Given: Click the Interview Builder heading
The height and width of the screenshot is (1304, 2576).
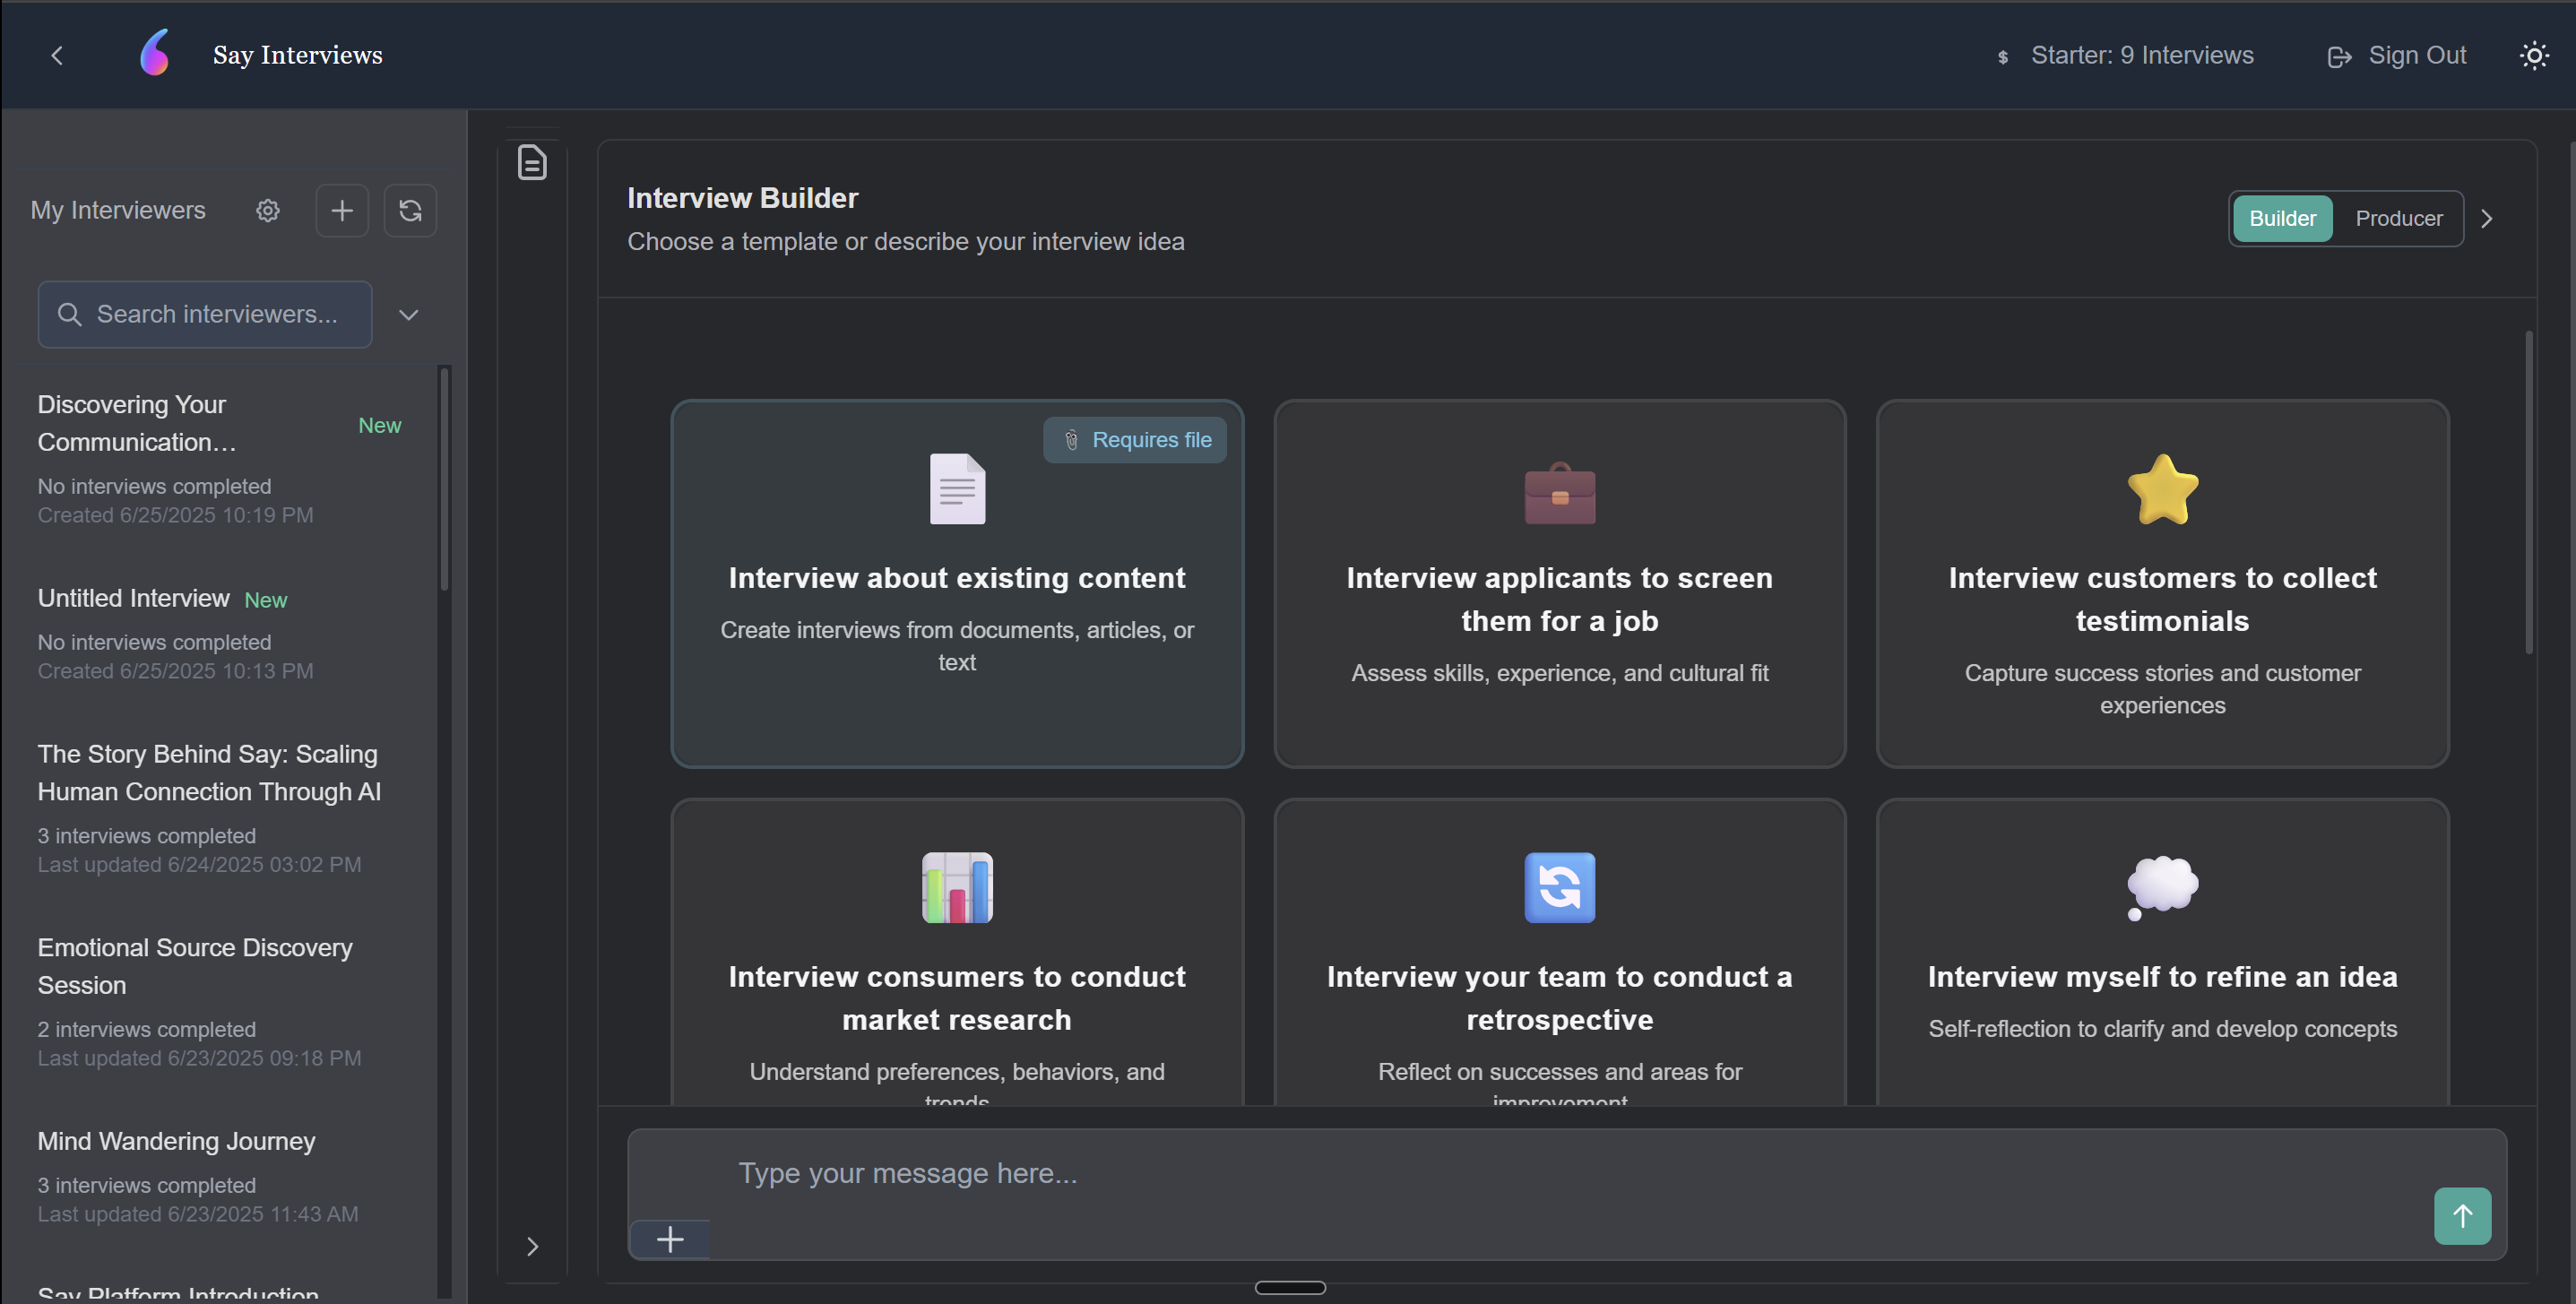Looking at the screenshot, I should (x=742, y=198).
